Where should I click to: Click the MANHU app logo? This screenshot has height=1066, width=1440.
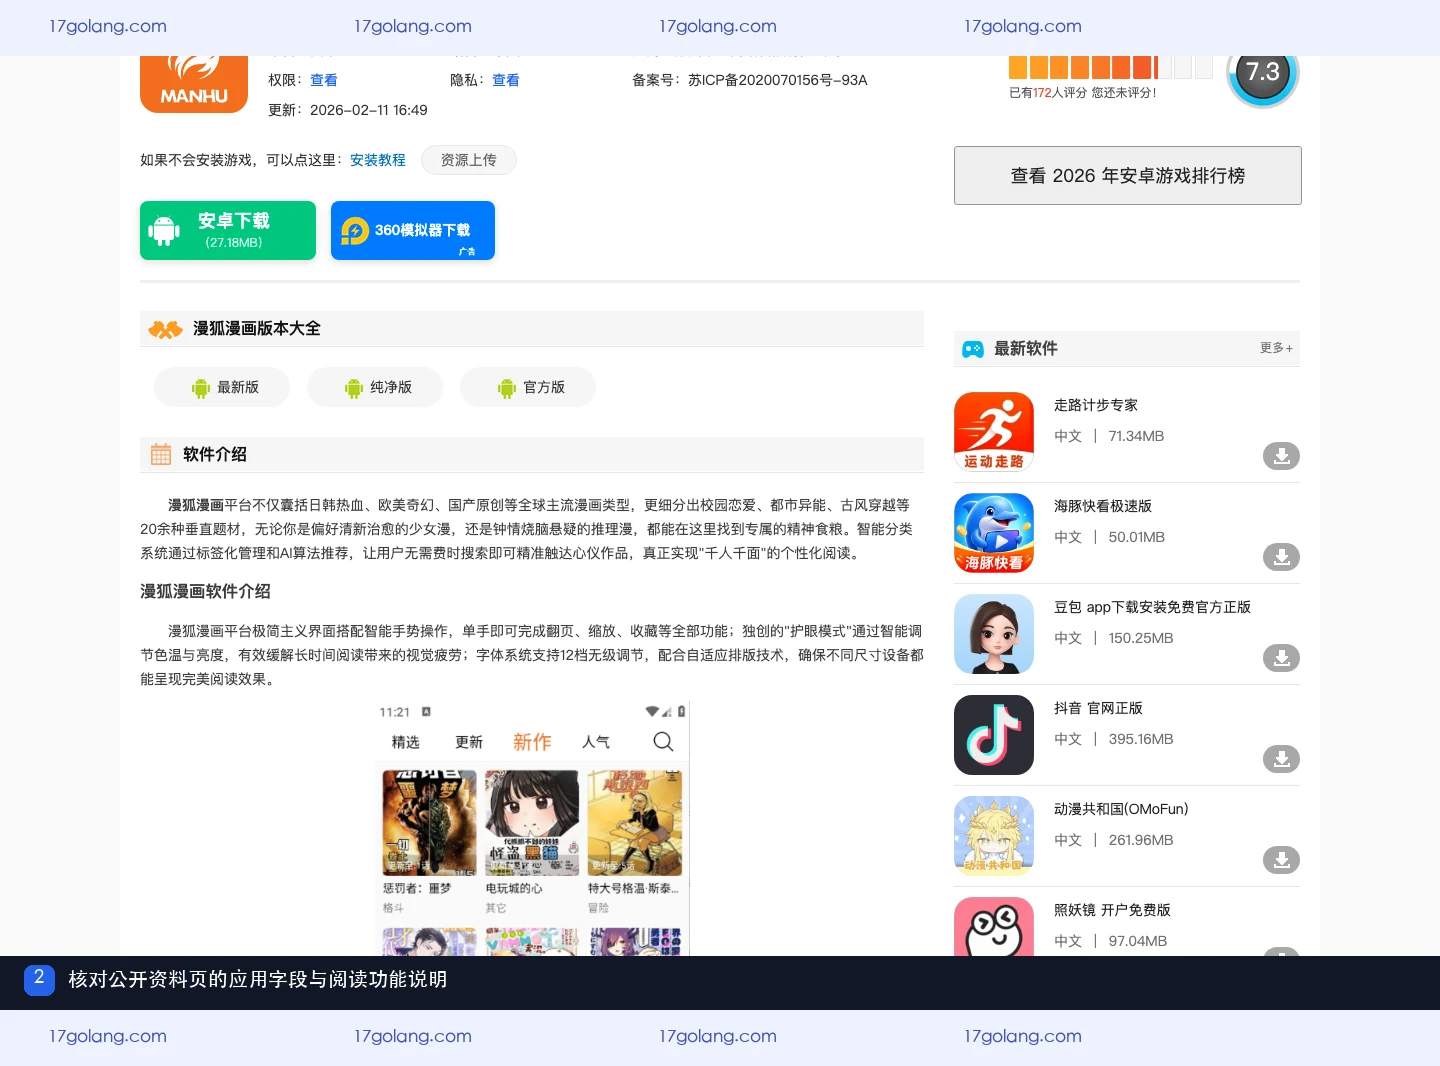(194, 84)
